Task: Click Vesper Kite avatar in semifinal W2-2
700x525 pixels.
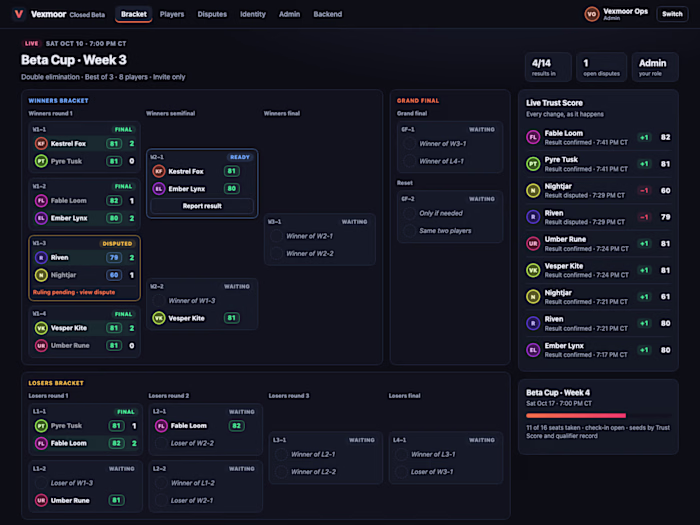Action: [x=158, y=318]
